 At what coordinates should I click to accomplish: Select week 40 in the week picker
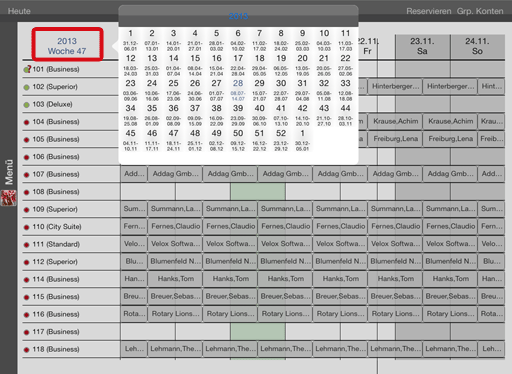(259, 115)
